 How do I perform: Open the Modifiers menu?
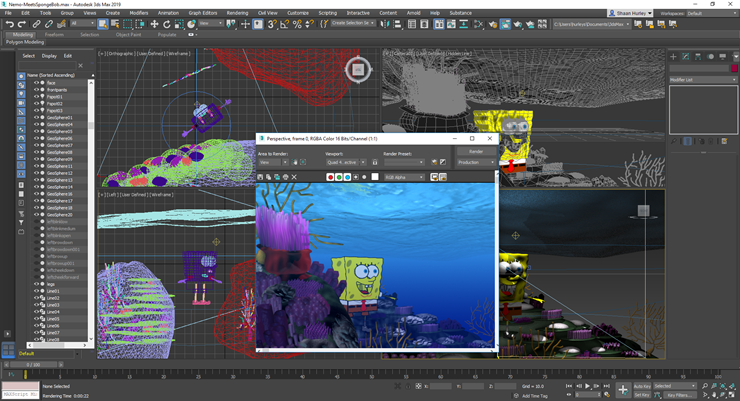(139, 13)
